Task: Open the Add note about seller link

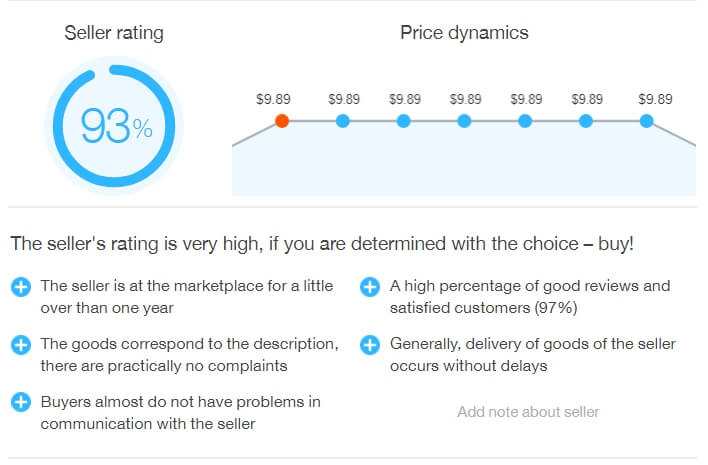Action: pos(528,412)
